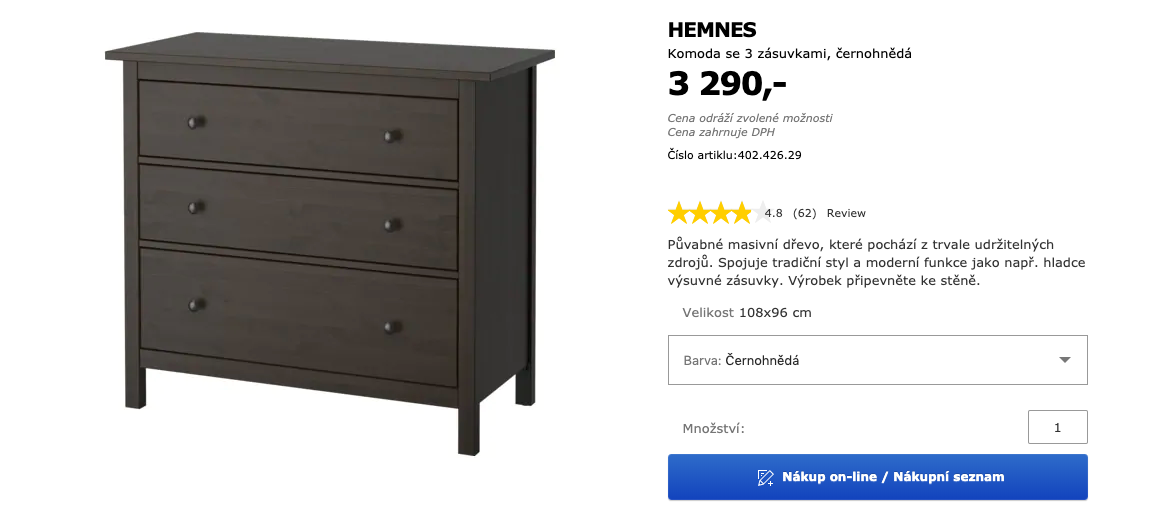Open the Review link

coord(846,213)
